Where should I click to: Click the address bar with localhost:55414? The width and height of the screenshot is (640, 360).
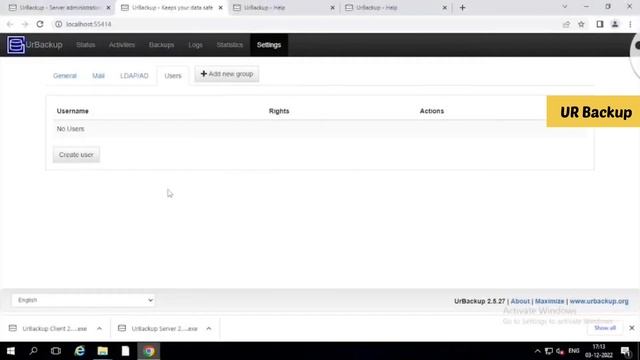pyautogui.click(x=306, y=24)
